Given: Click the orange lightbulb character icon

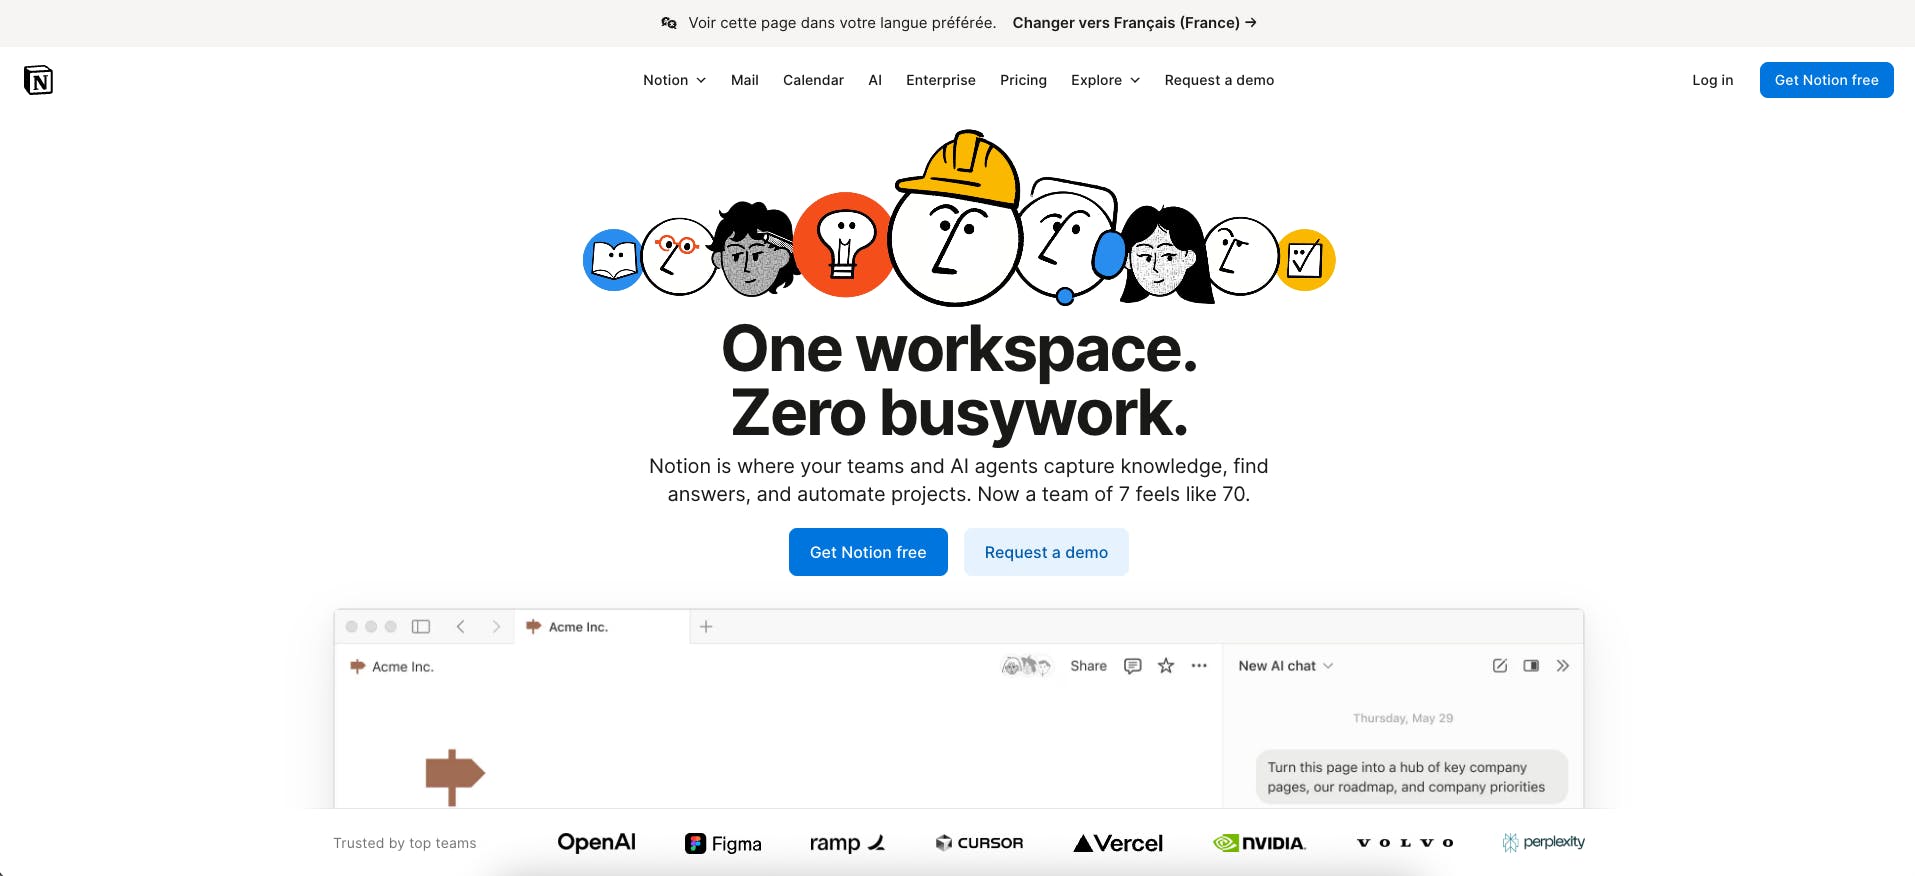Looking at the screenshot, I should pos(845,245).
